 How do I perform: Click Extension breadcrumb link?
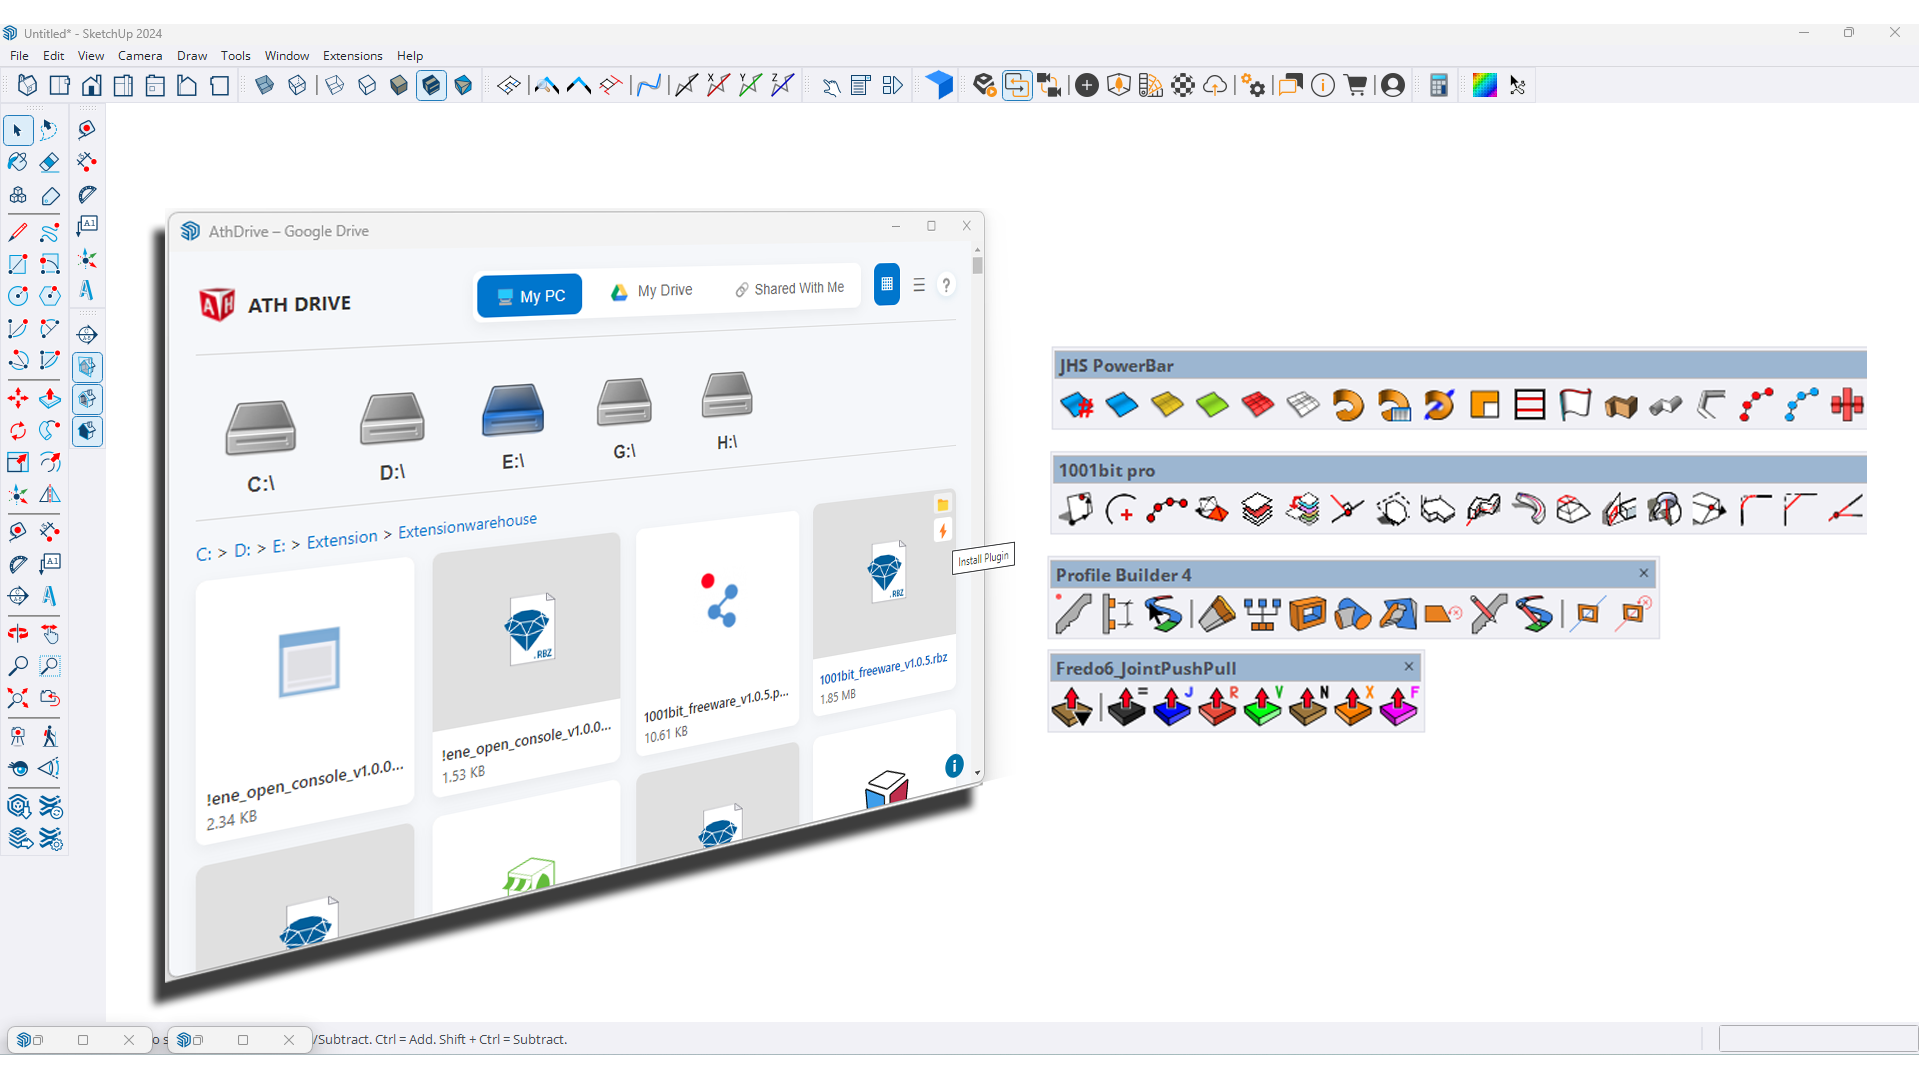coord(342,540)
